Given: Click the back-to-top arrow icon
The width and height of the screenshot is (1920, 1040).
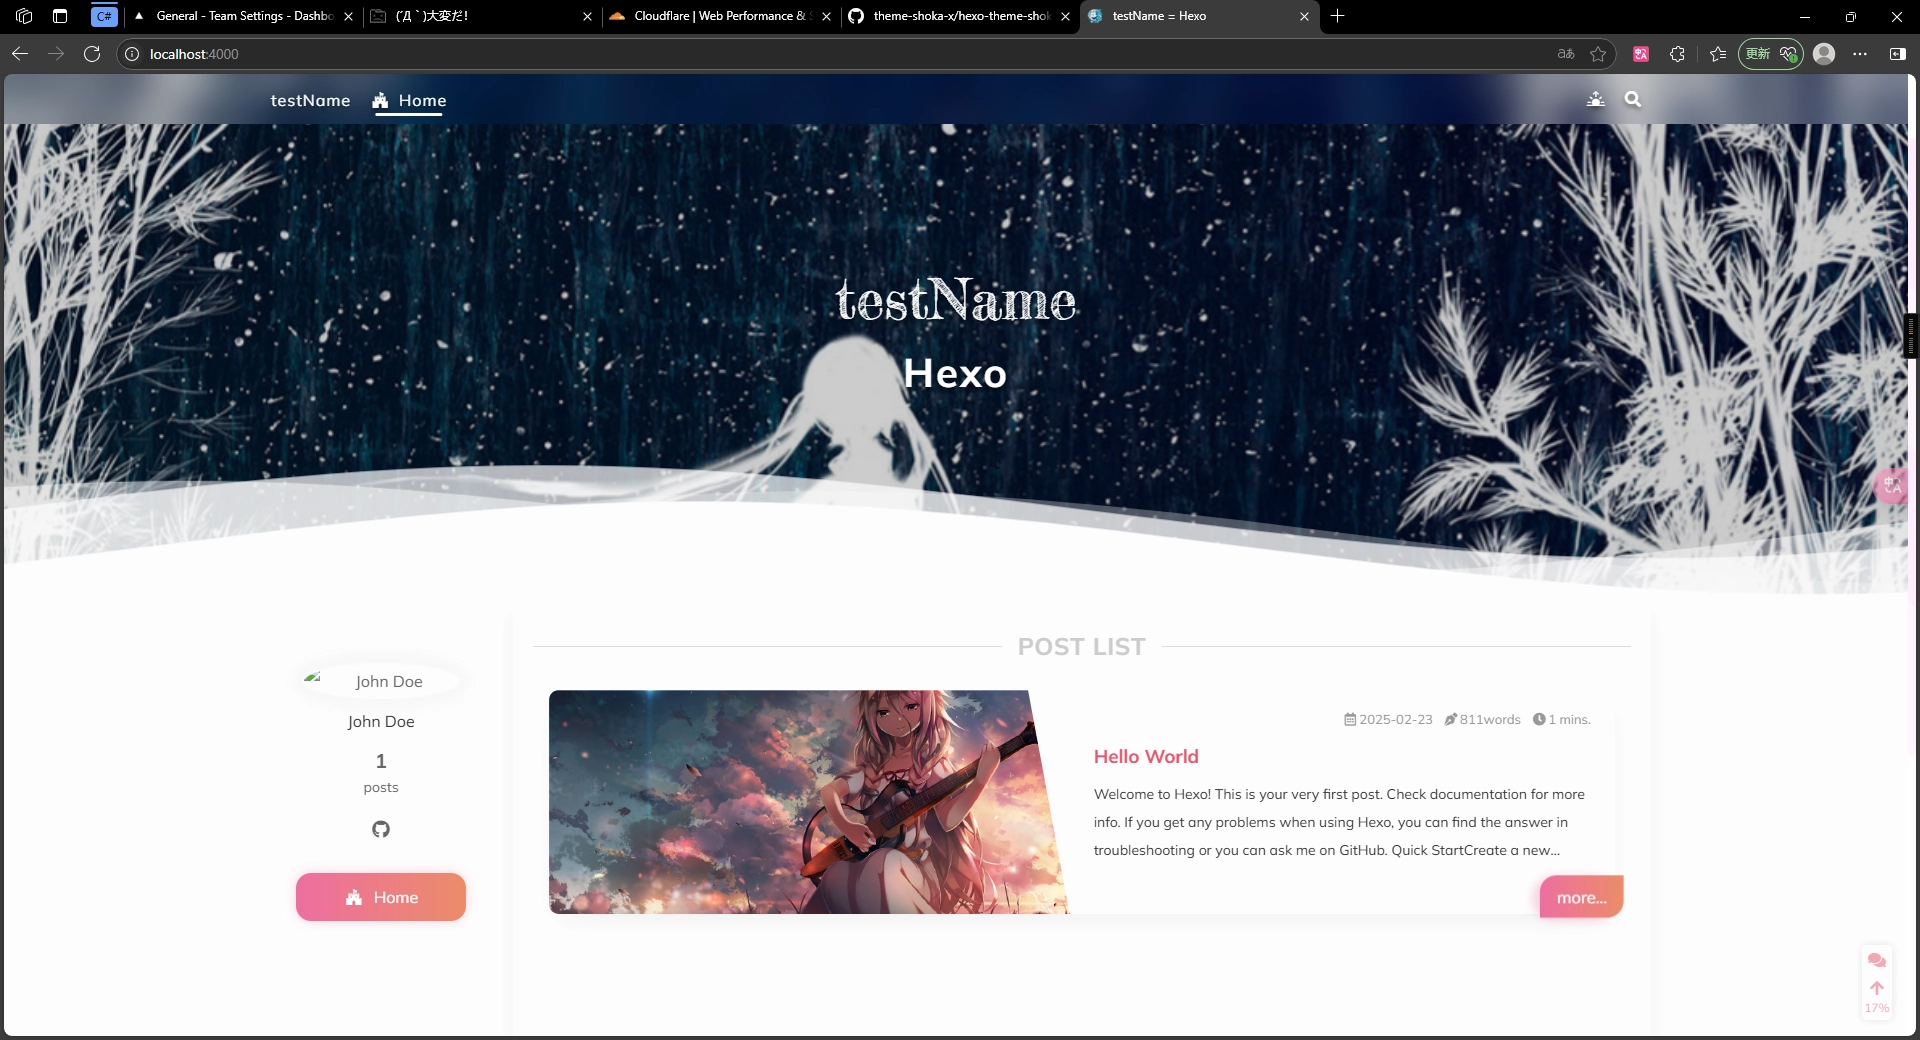Looking at the screenshot, I should (1876, 988).
